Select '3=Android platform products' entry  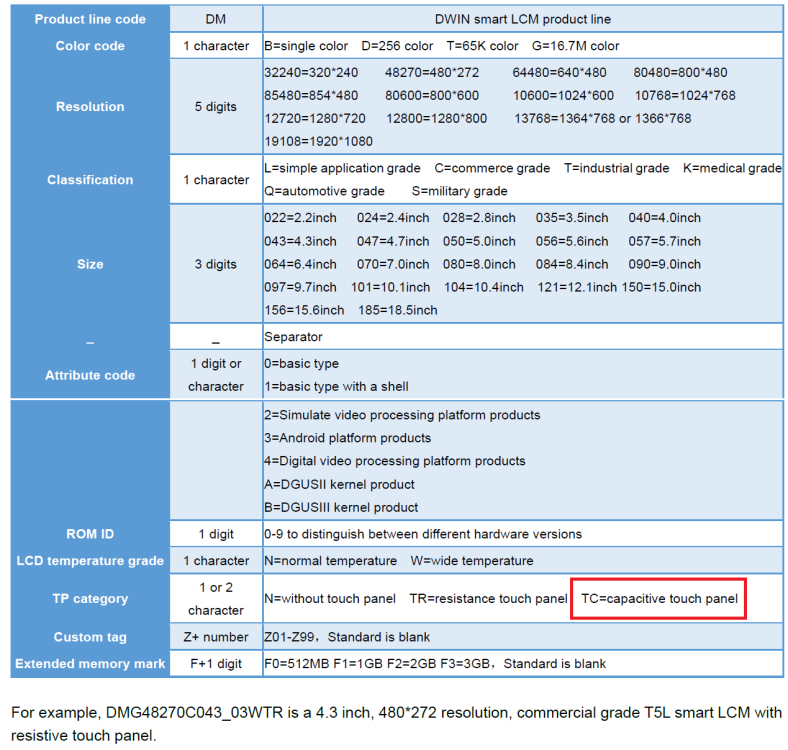point(348,438)
